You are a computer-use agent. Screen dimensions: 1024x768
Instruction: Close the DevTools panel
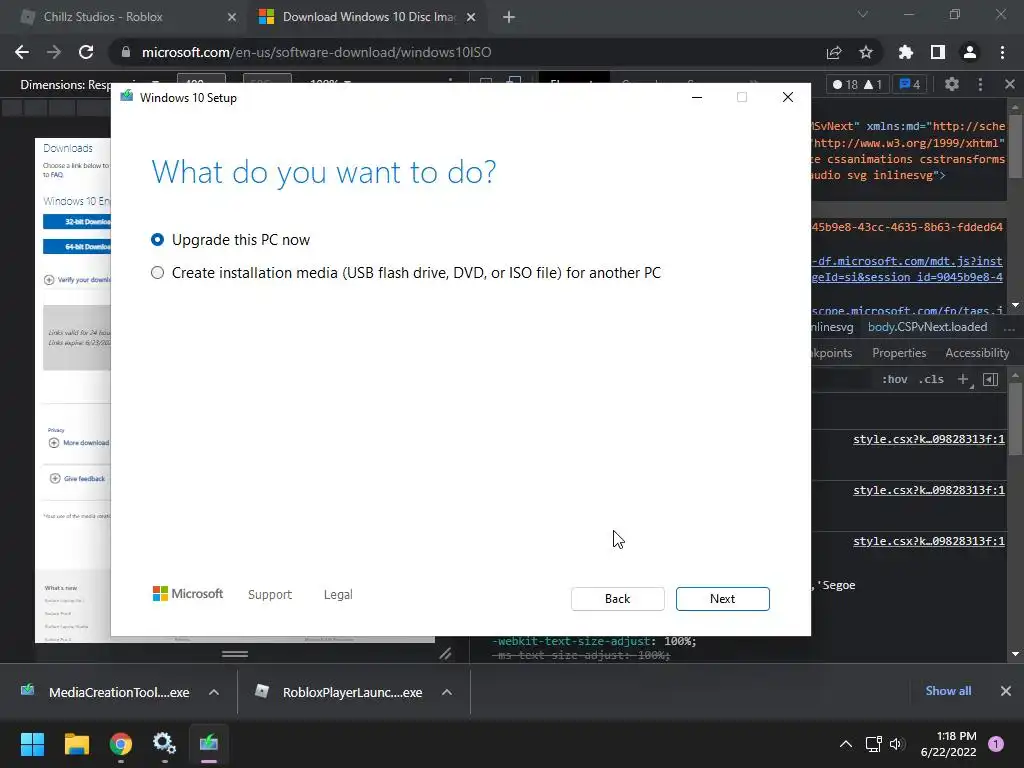[x=1010, y=84]
